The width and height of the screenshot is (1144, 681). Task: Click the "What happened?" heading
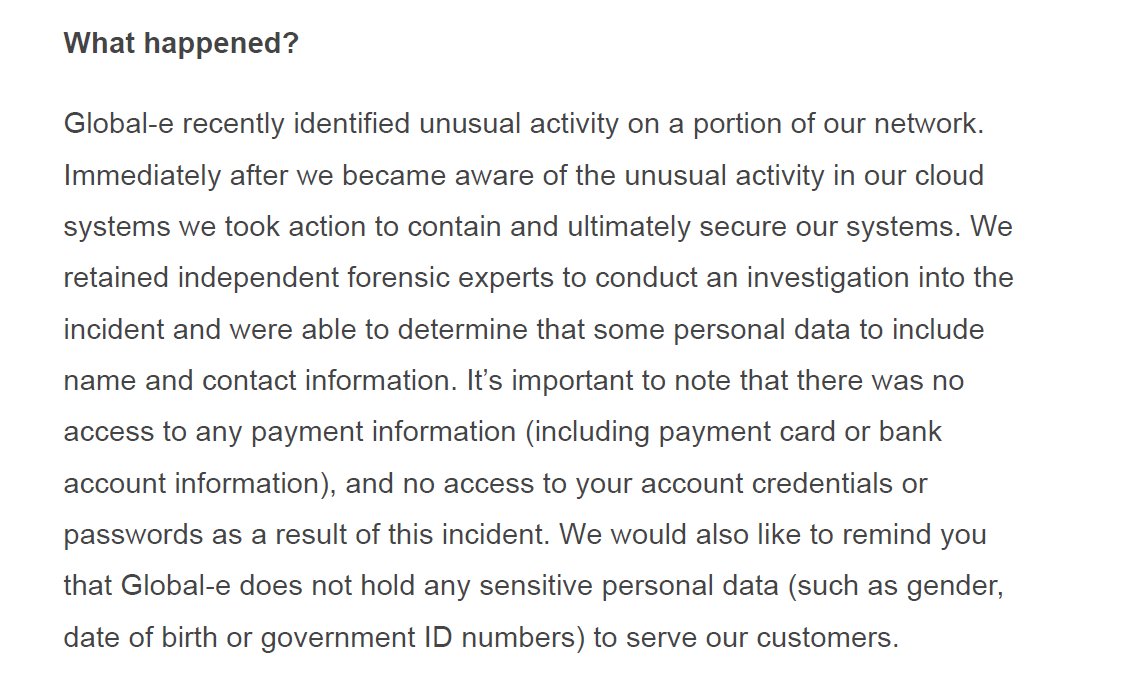[181, 45]
